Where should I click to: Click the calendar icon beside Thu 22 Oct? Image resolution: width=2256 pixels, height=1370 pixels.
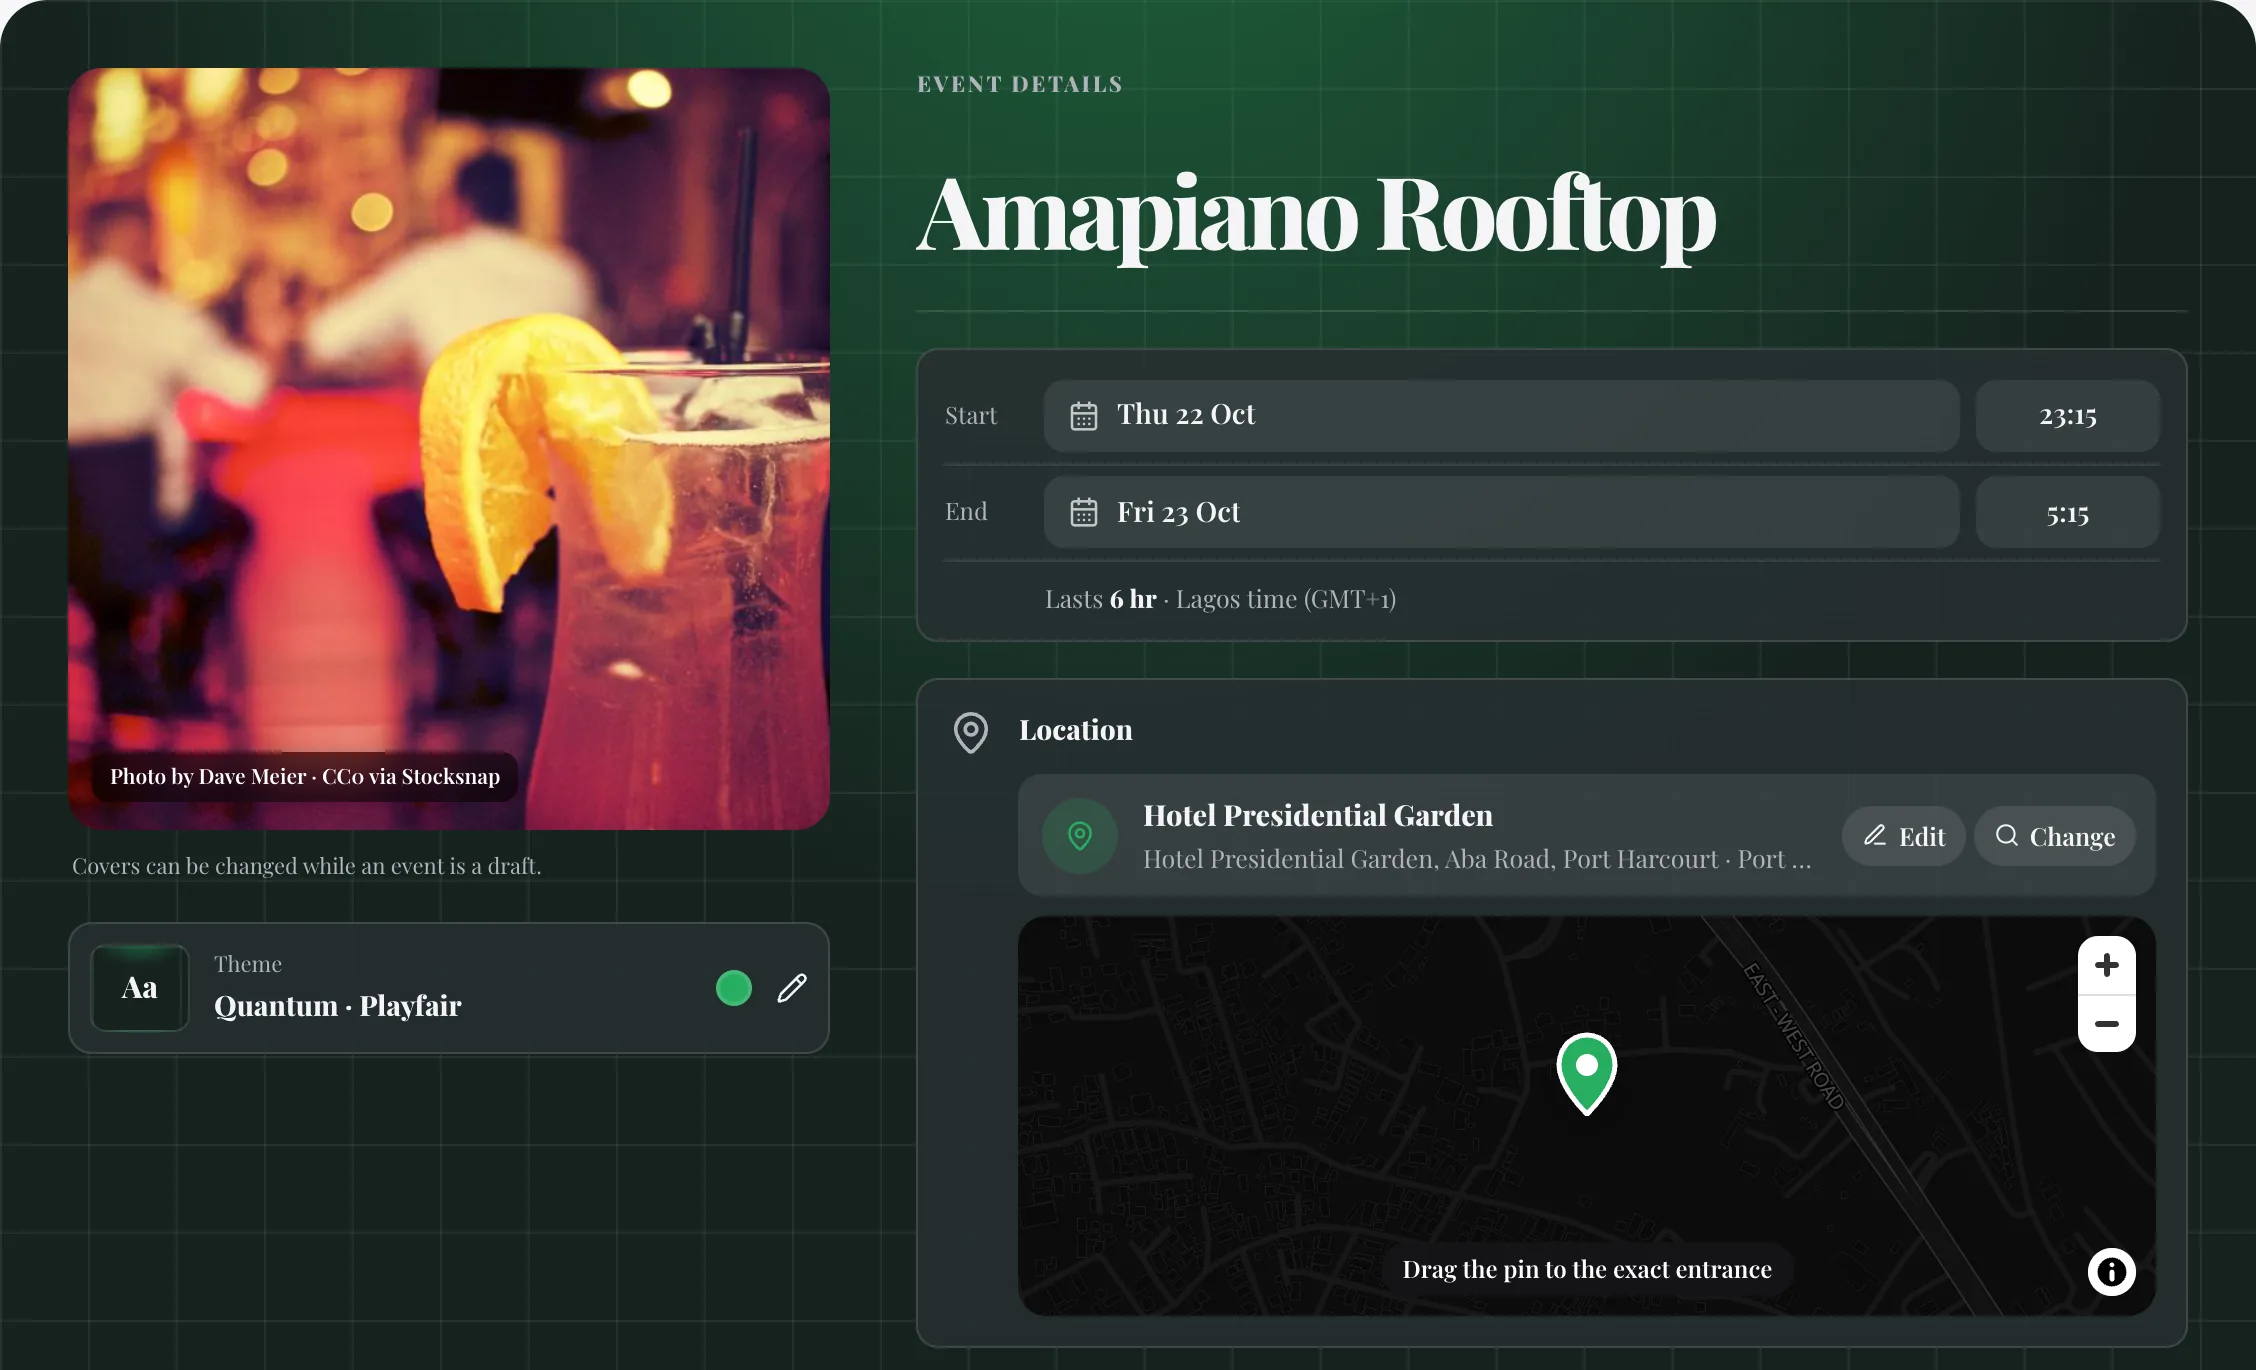[1084, 415]
